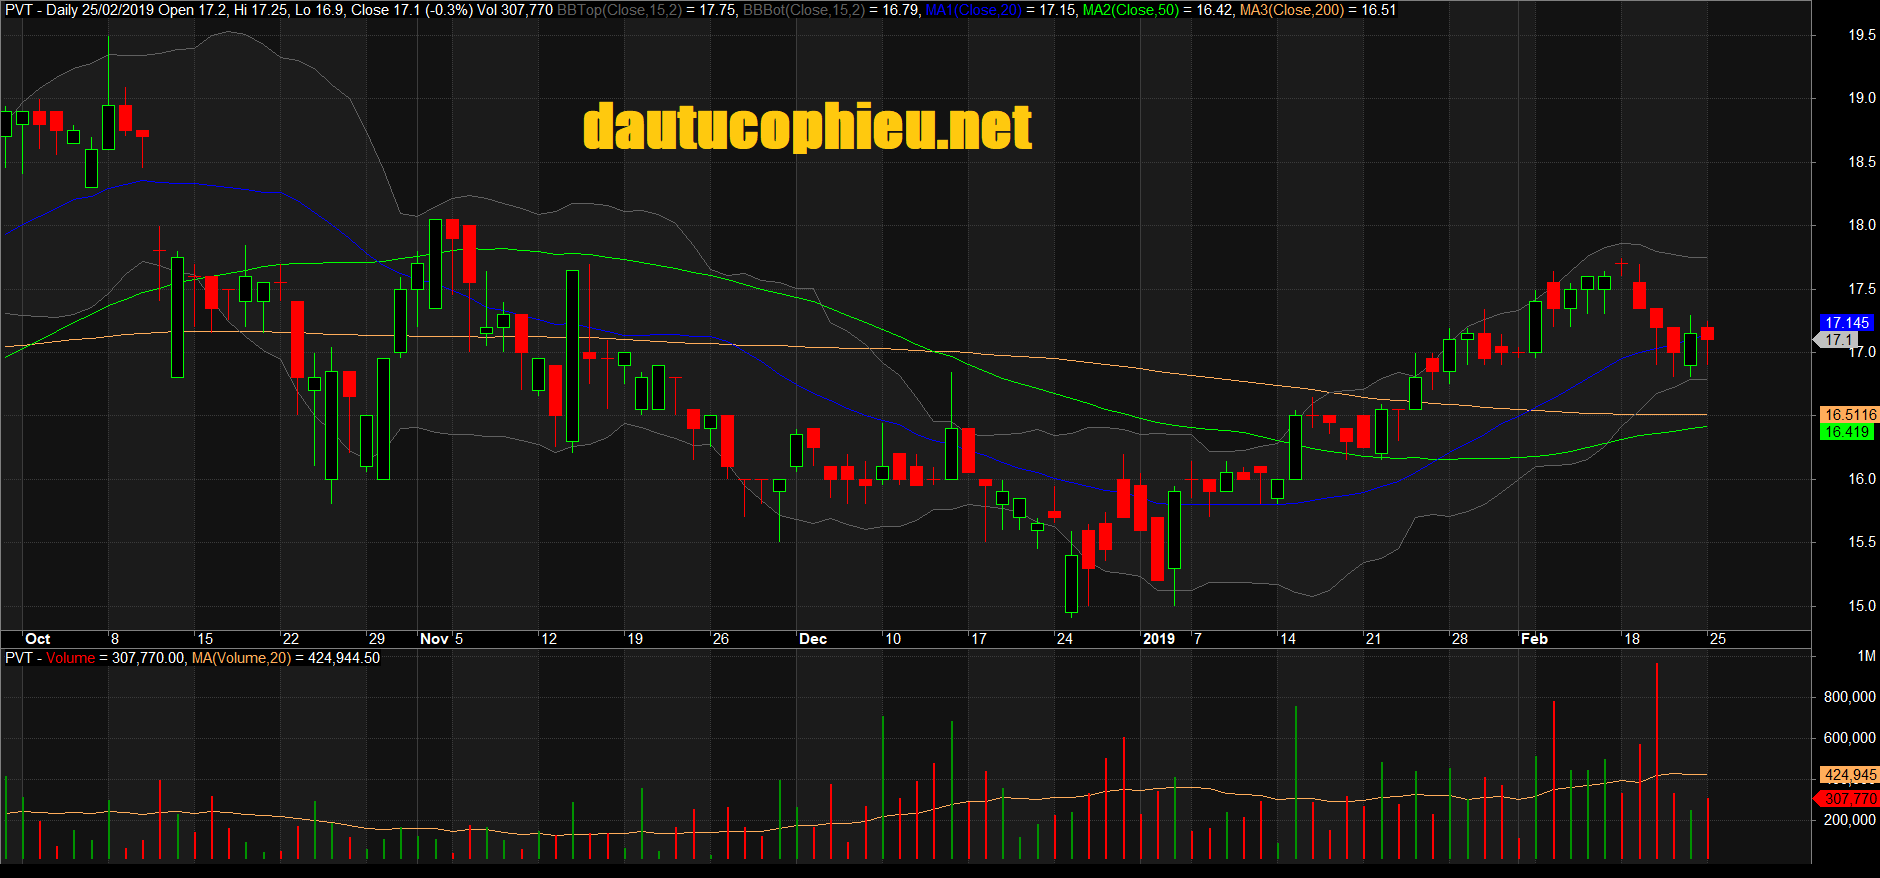Viewport: 1880px width, 878px height.
Task: Select the Nov label on the date axis
Action: click(434, 639)
